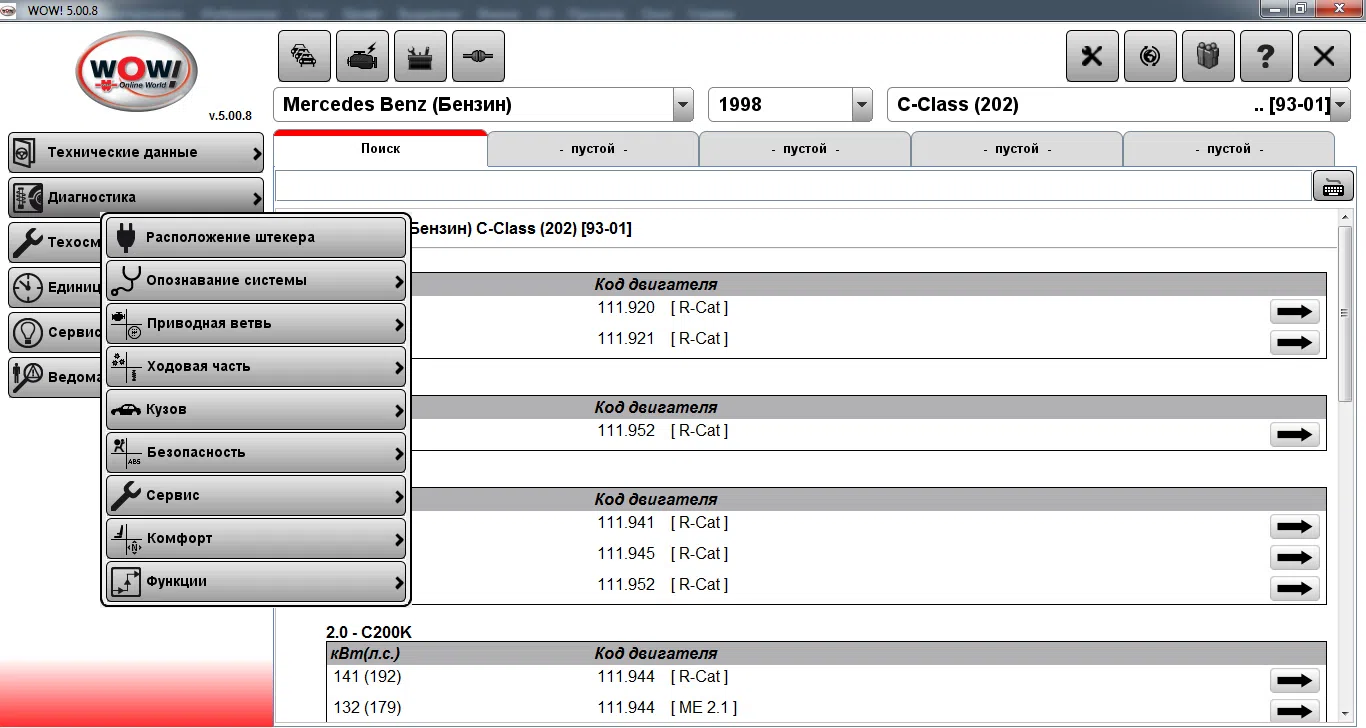Click the service tools icon in the top toolbar

[x=420, y=55]
